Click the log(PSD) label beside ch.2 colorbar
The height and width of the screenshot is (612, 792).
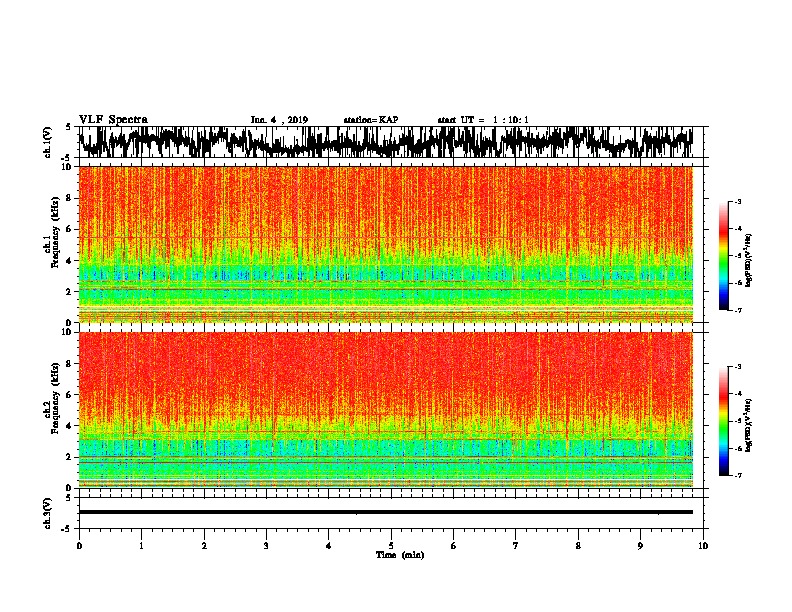pyautogui.click(x=749, y=426)
